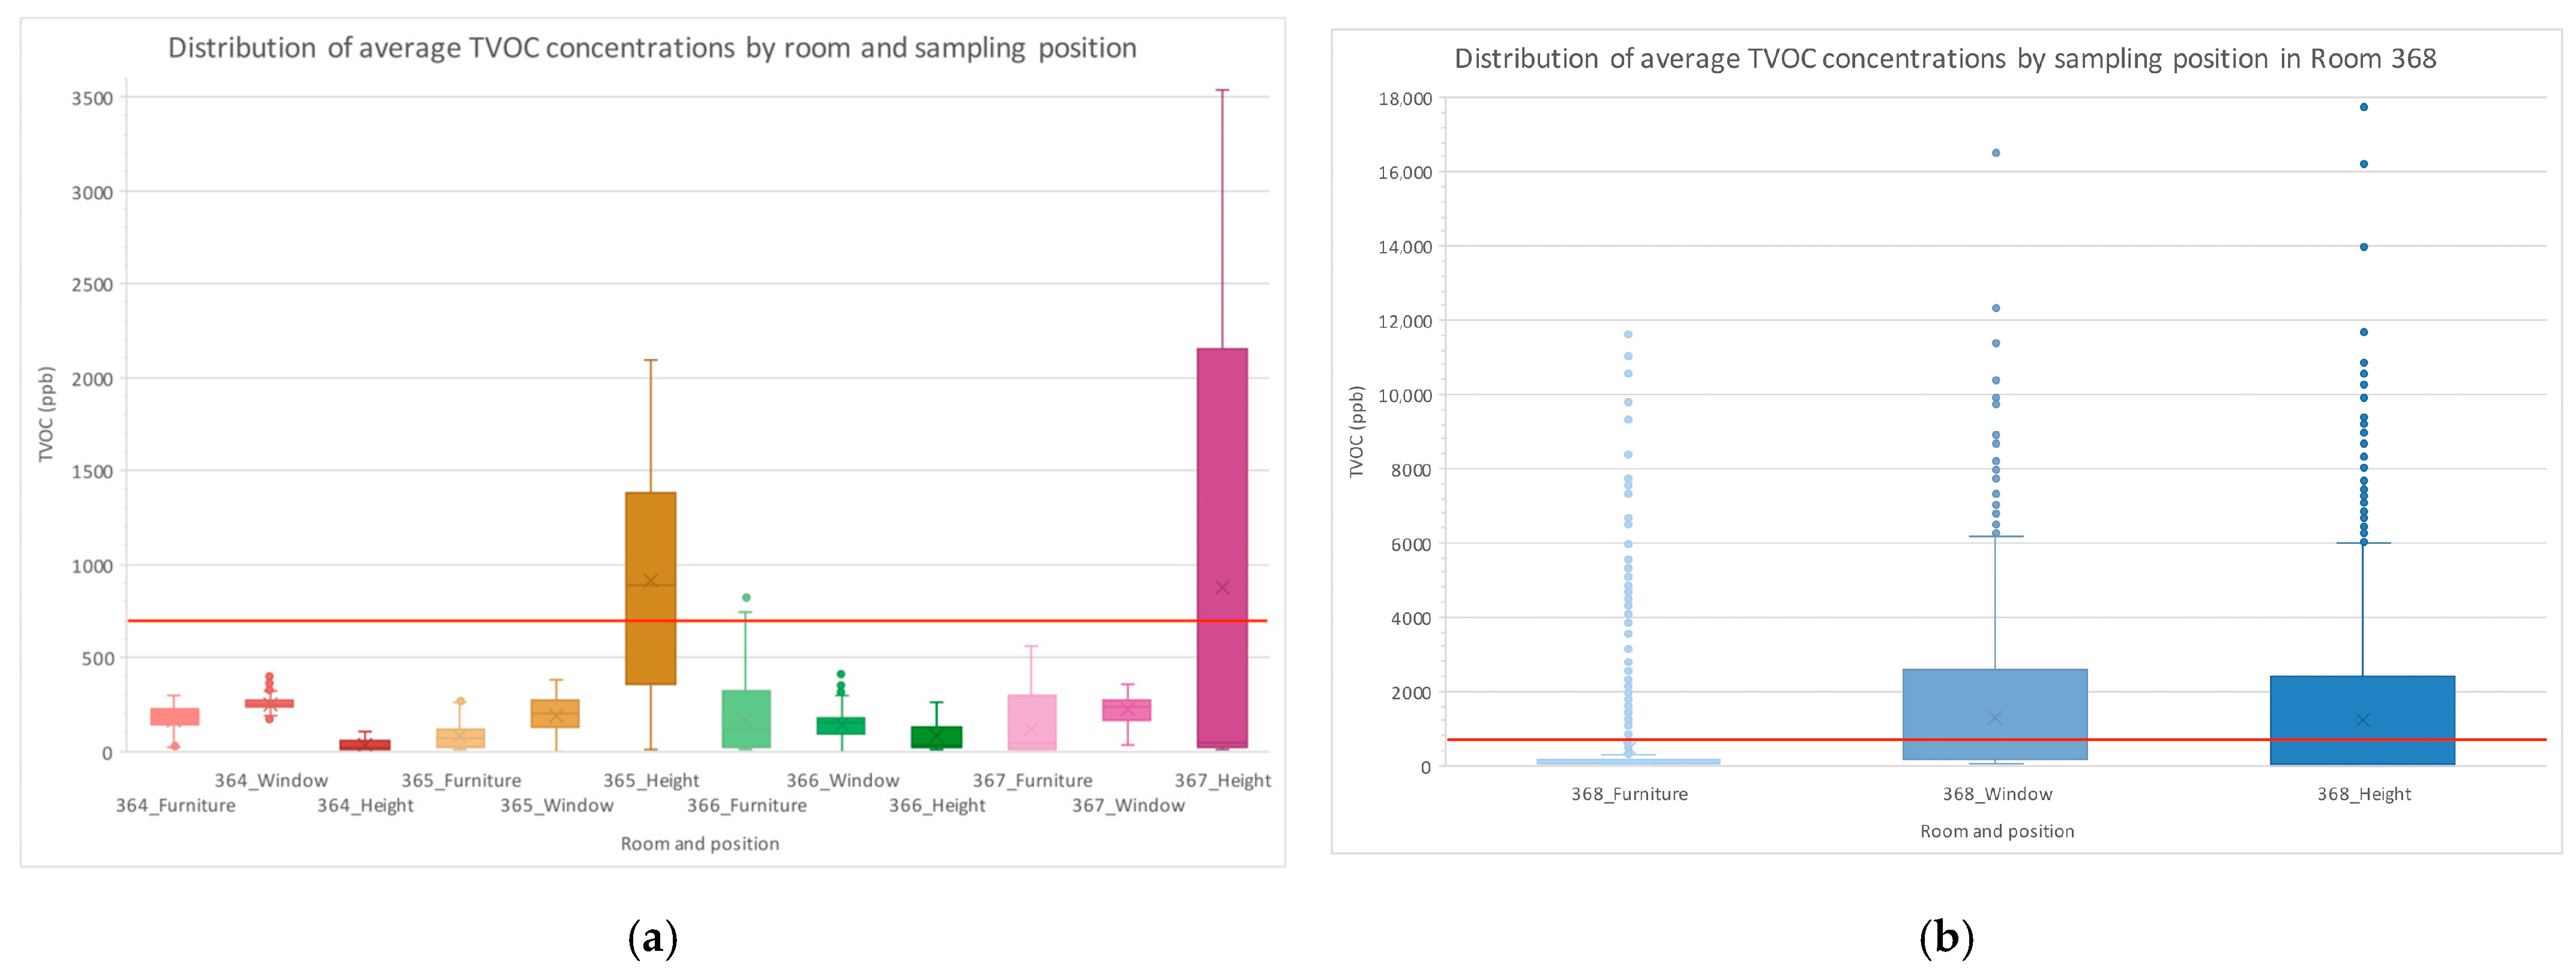Select the 368_Height dark blue box

click(2362, 700)
